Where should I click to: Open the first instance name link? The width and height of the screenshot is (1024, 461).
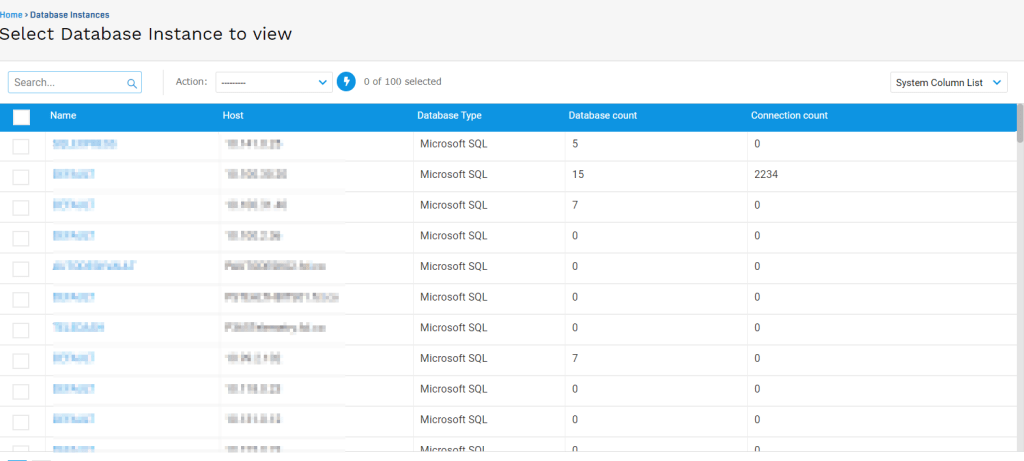pos(84,145)
